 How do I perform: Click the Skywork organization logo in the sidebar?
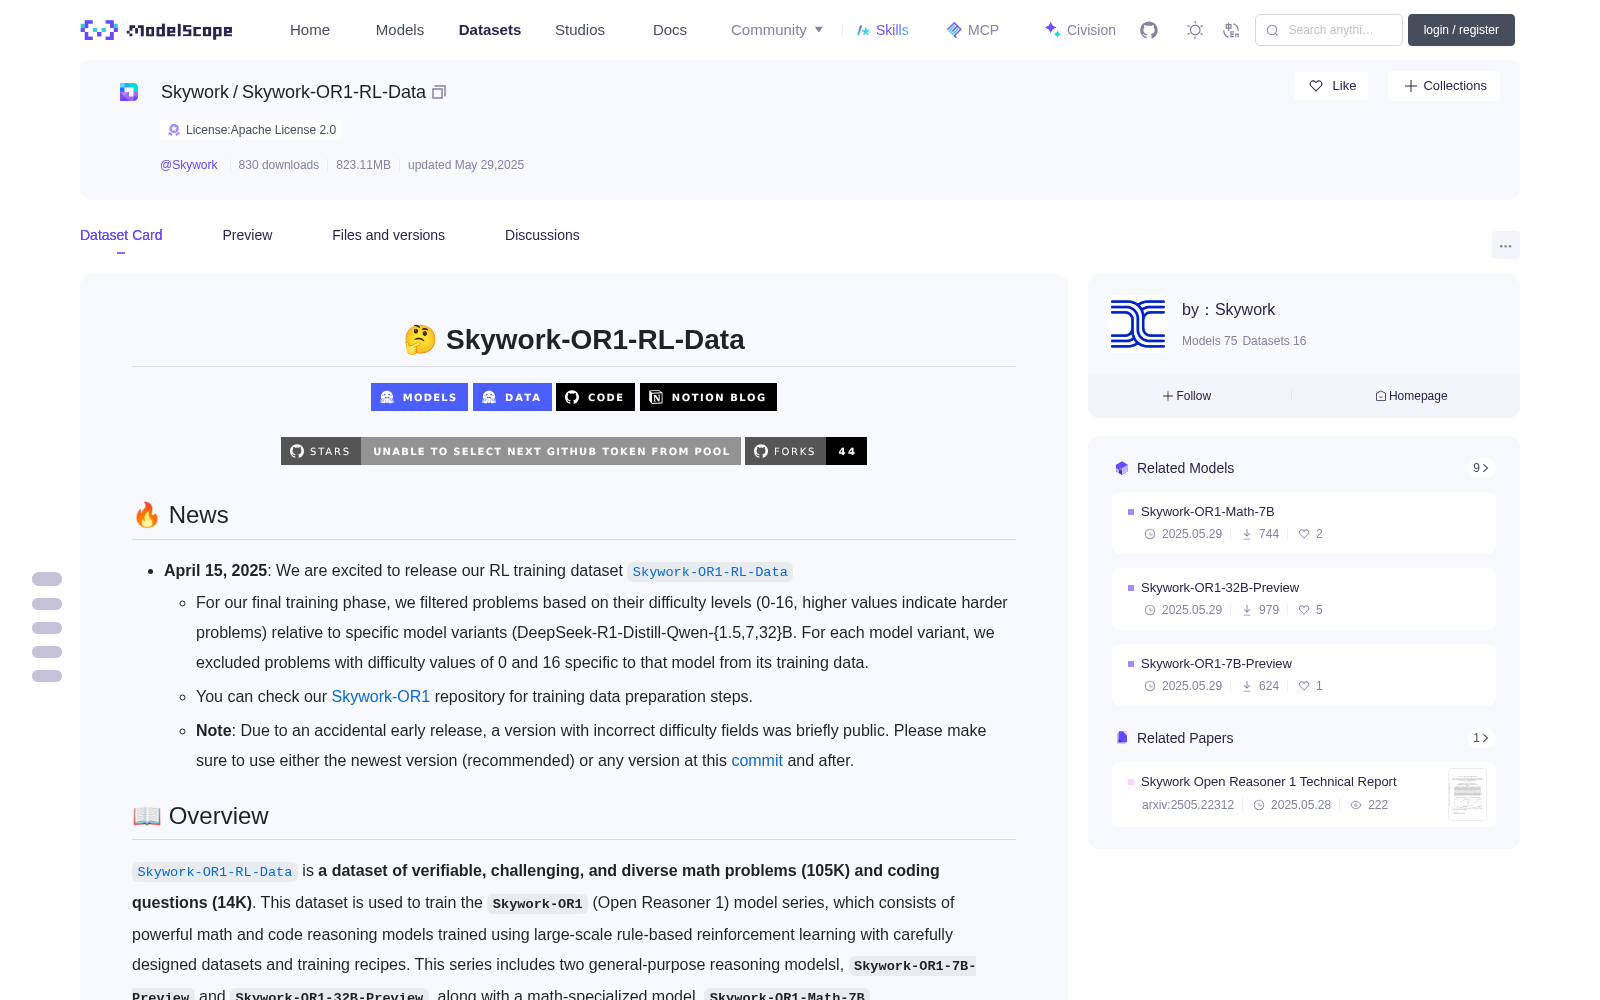pyautogui.click(x=1138, y=324)
